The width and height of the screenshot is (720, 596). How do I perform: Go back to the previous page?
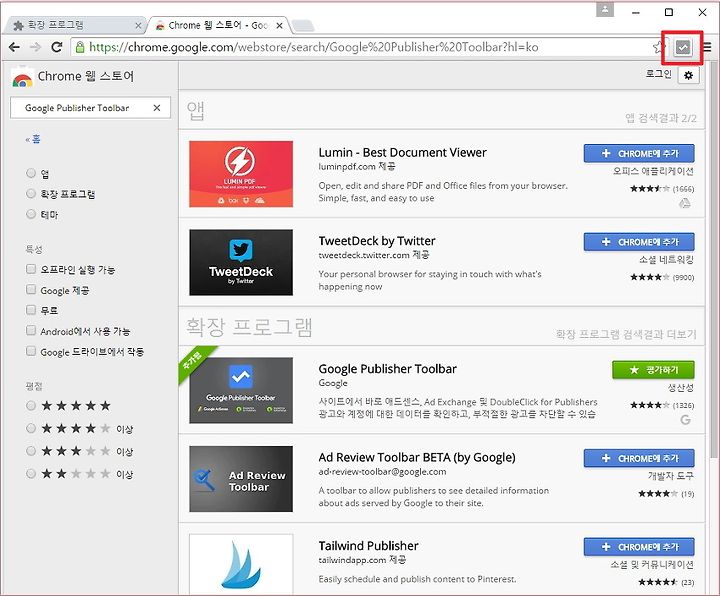[14, 47]
